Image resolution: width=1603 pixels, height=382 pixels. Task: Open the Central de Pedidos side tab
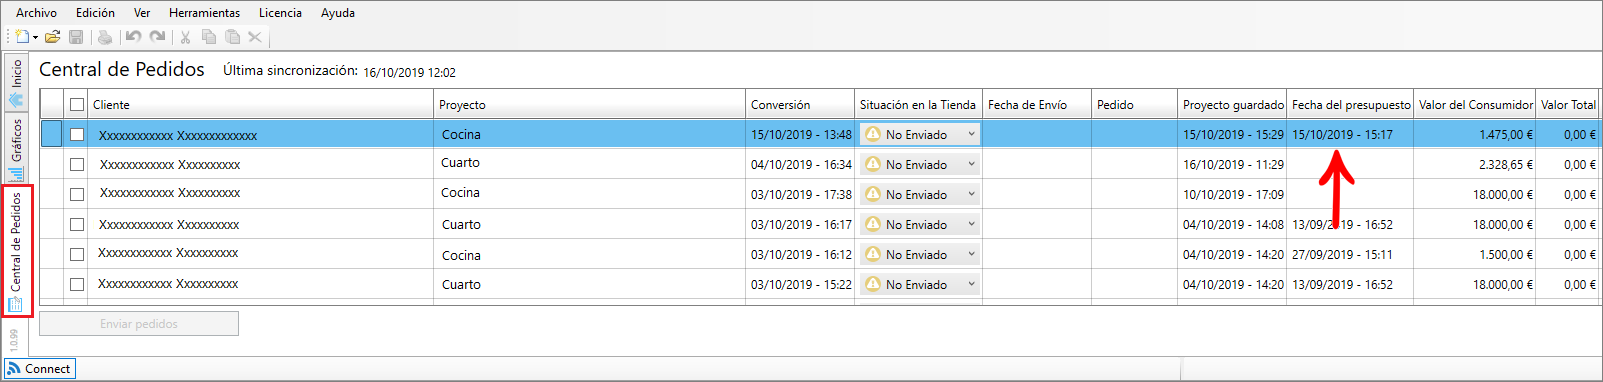[x=16, y=251]
